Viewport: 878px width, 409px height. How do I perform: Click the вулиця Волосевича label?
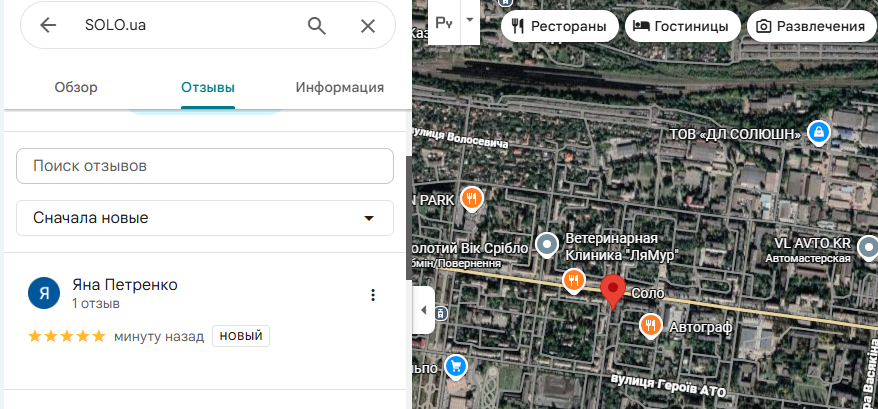(x=459, y=137)
